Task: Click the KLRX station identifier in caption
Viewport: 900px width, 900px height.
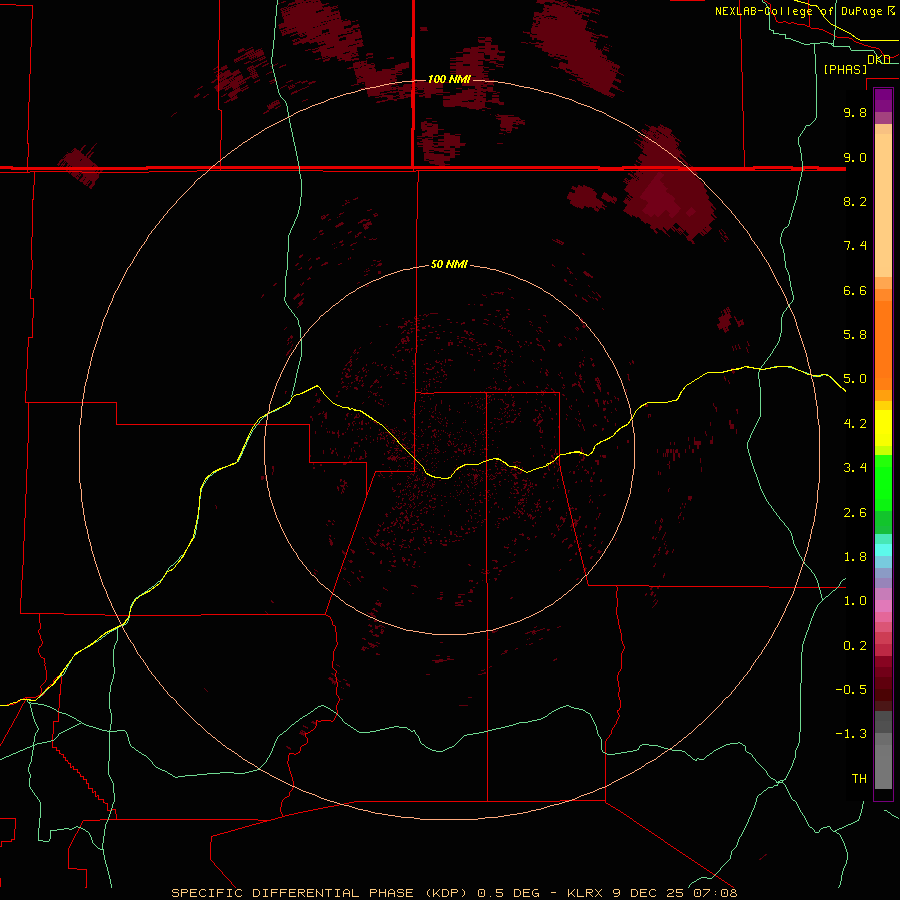Action: (584, 893)
